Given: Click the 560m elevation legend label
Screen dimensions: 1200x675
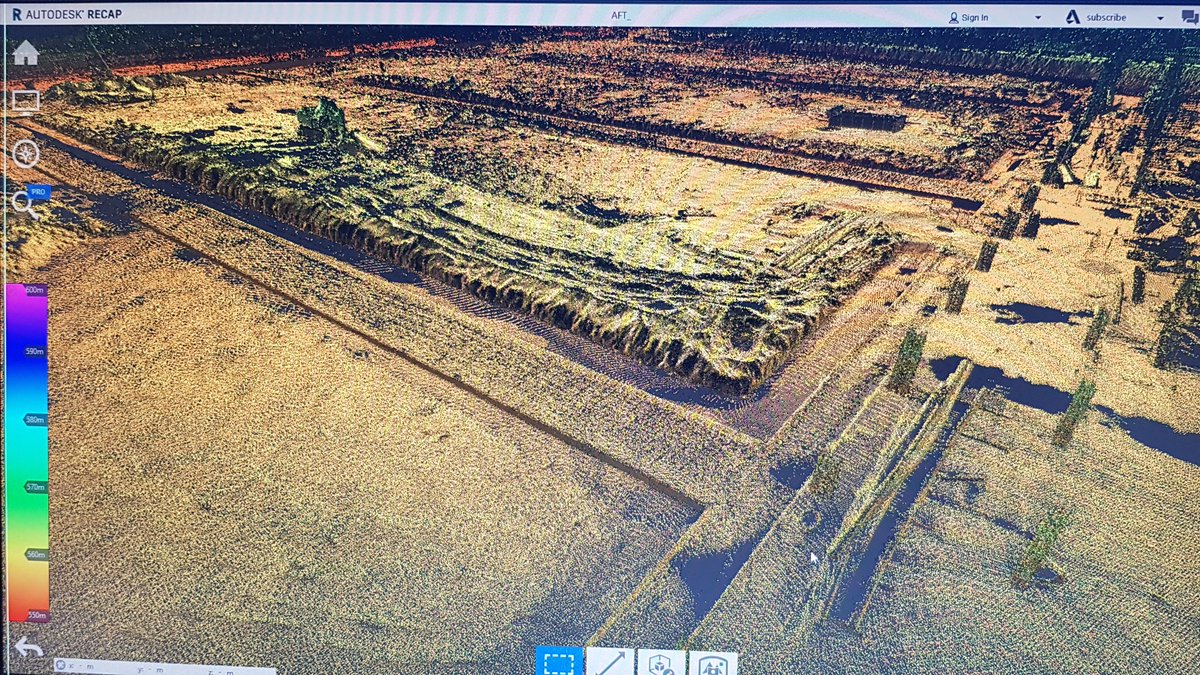Looking at the screenshot, I should click(x=36, y=554).
